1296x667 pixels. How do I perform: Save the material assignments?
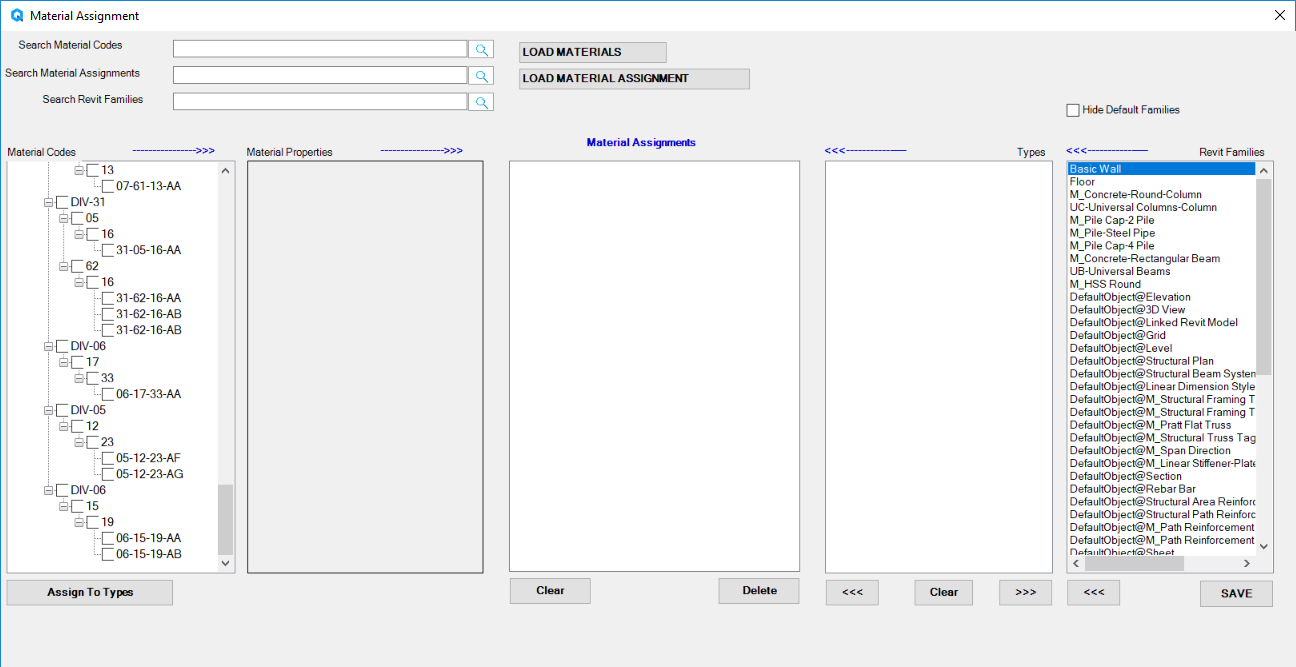(1236, 594)
